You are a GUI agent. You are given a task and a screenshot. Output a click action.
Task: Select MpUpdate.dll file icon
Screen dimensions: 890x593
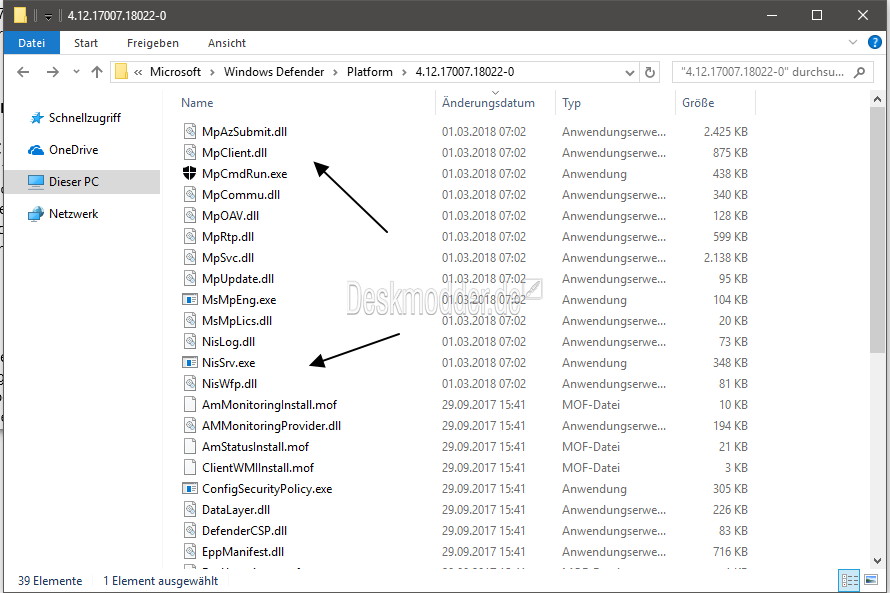pos(190,279)
